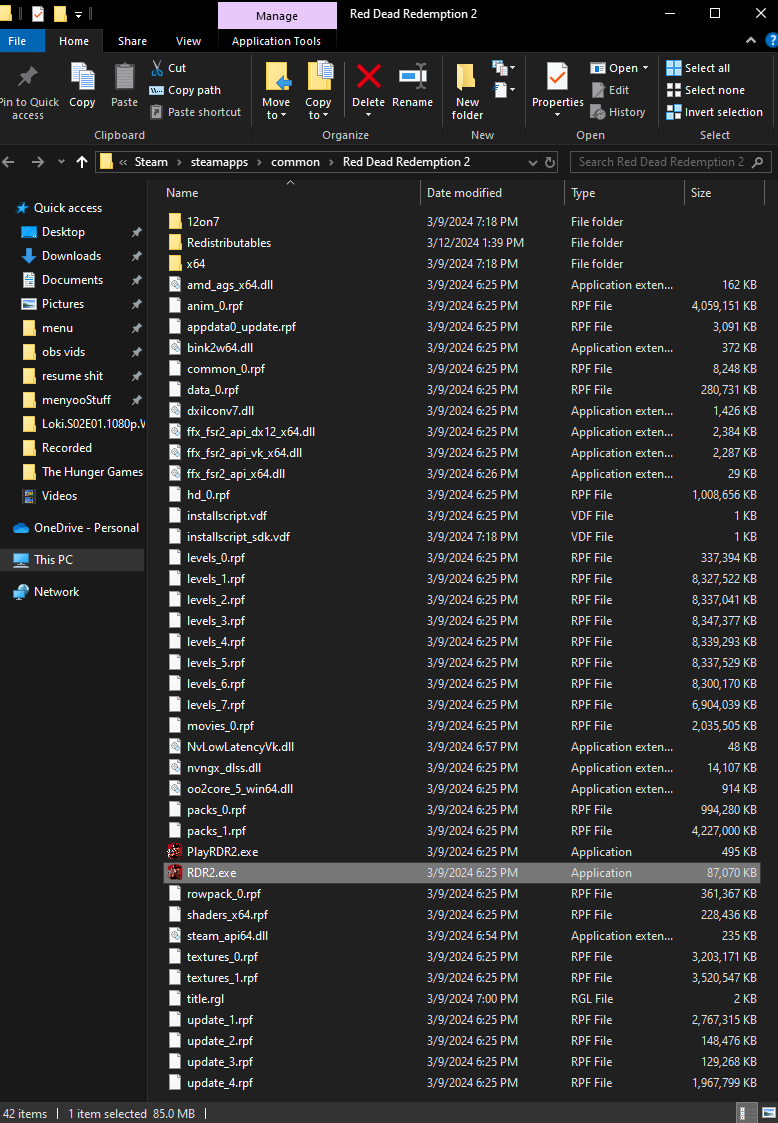
Task: Click the Paste clipboard icon
Action: (x=125, y=77)
